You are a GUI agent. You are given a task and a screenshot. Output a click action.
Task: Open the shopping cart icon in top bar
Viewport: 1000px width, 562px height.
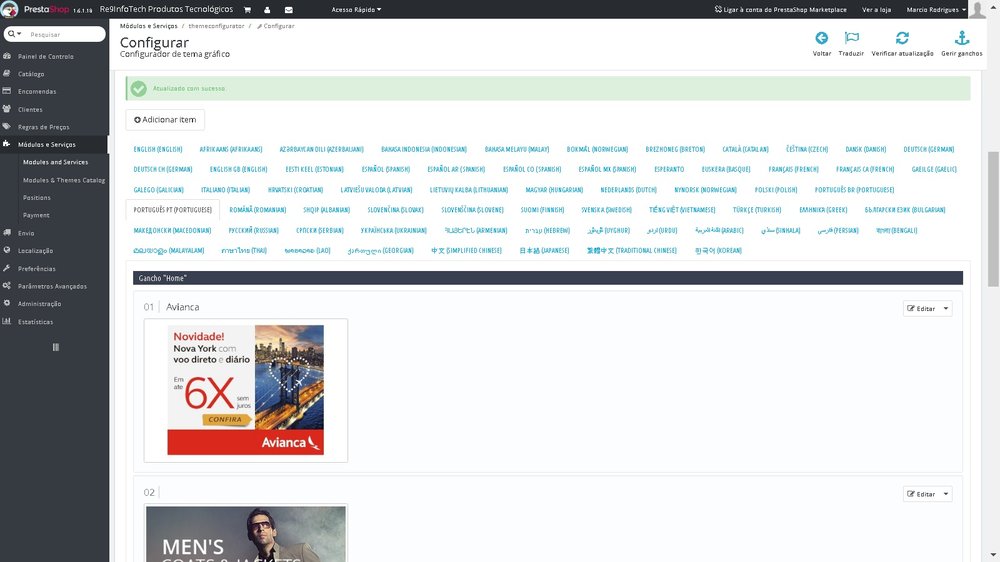(x=247, y=10)
